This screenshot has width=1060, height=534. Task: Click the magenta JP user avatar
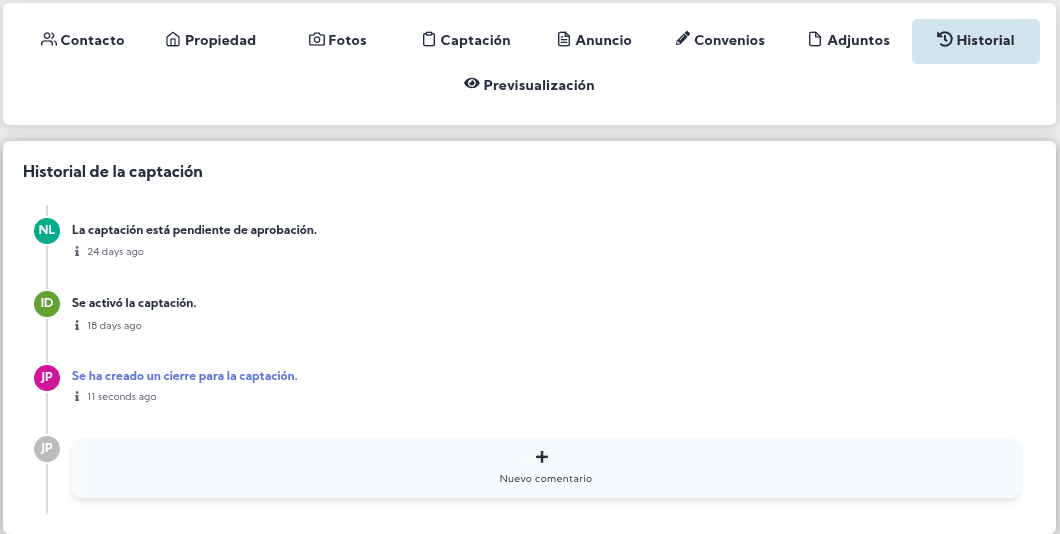pyautogui.click(x=46, y=377)
